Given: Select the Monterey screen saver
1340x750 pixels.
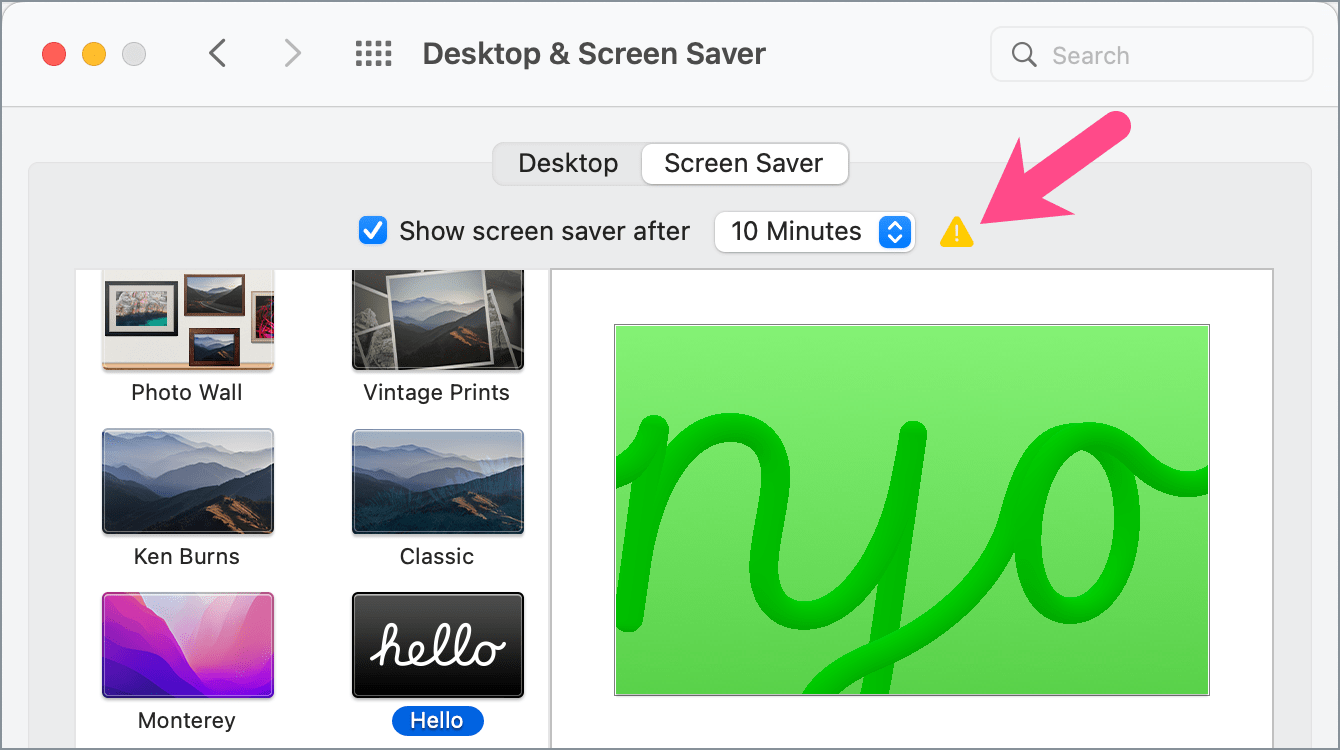Looking at the screenshot, I should [x=187, y=645].
